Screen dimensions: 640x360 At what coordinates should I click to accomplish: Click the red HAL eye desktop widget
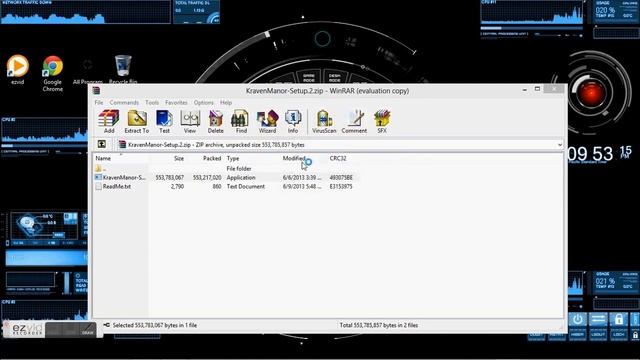(x=591, y=92)
